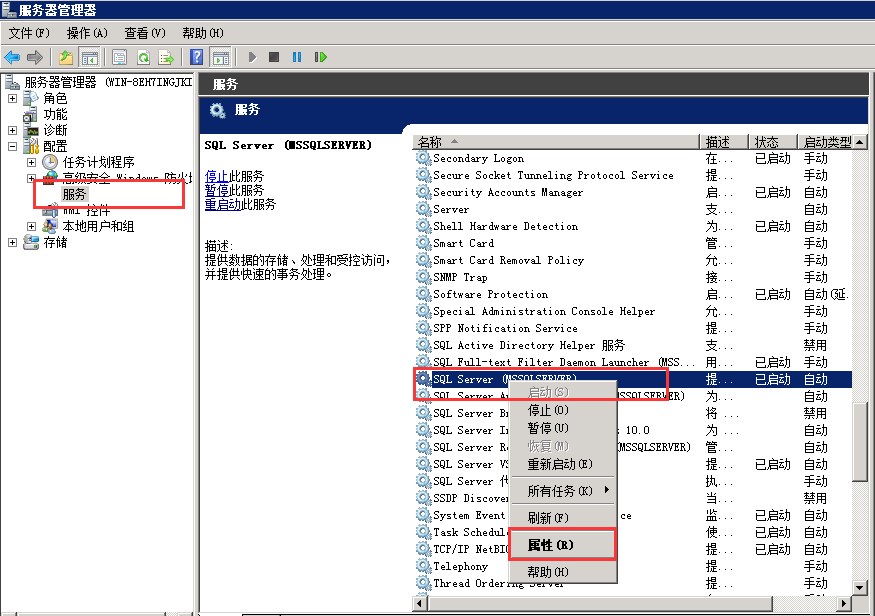Choose 刷新(F) in the context menu

563,518
